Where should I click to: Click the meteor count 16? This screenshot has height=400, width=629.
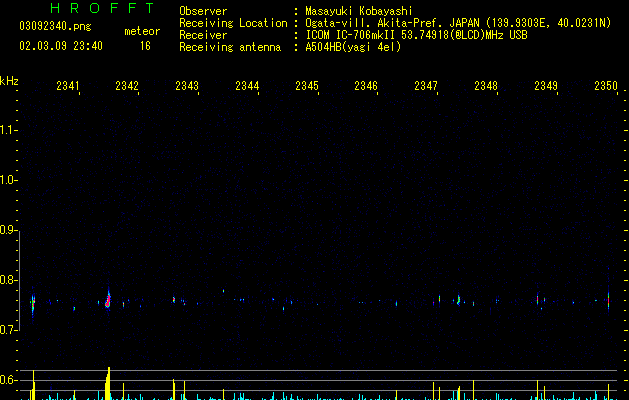[x=145, y=46]
